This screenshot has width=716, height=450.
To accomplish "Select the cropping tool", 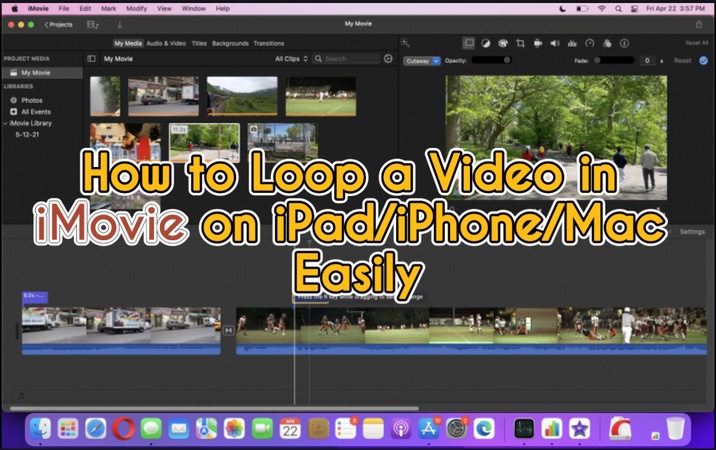I will (x=520, y=43).
